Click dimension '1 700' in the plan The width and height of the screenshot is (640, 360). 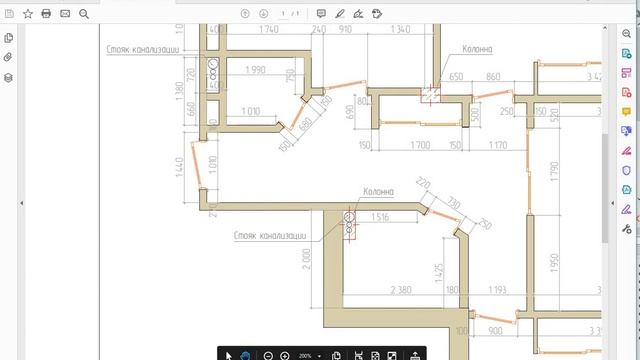pos(420,145)
